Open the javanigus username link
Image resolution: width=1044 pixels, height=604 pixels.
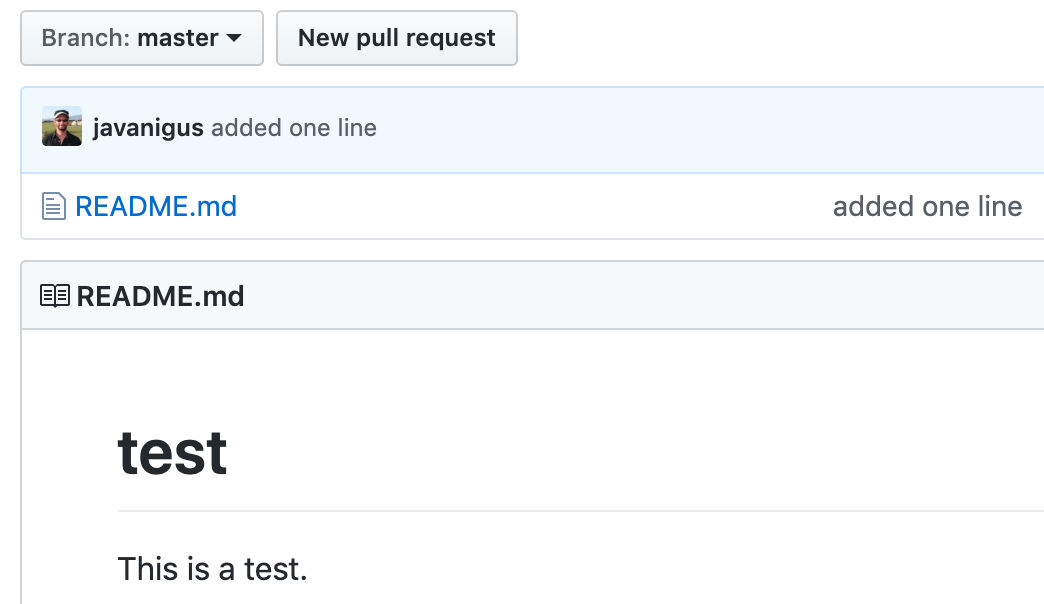pyautogui.click(x=148, y=127)
